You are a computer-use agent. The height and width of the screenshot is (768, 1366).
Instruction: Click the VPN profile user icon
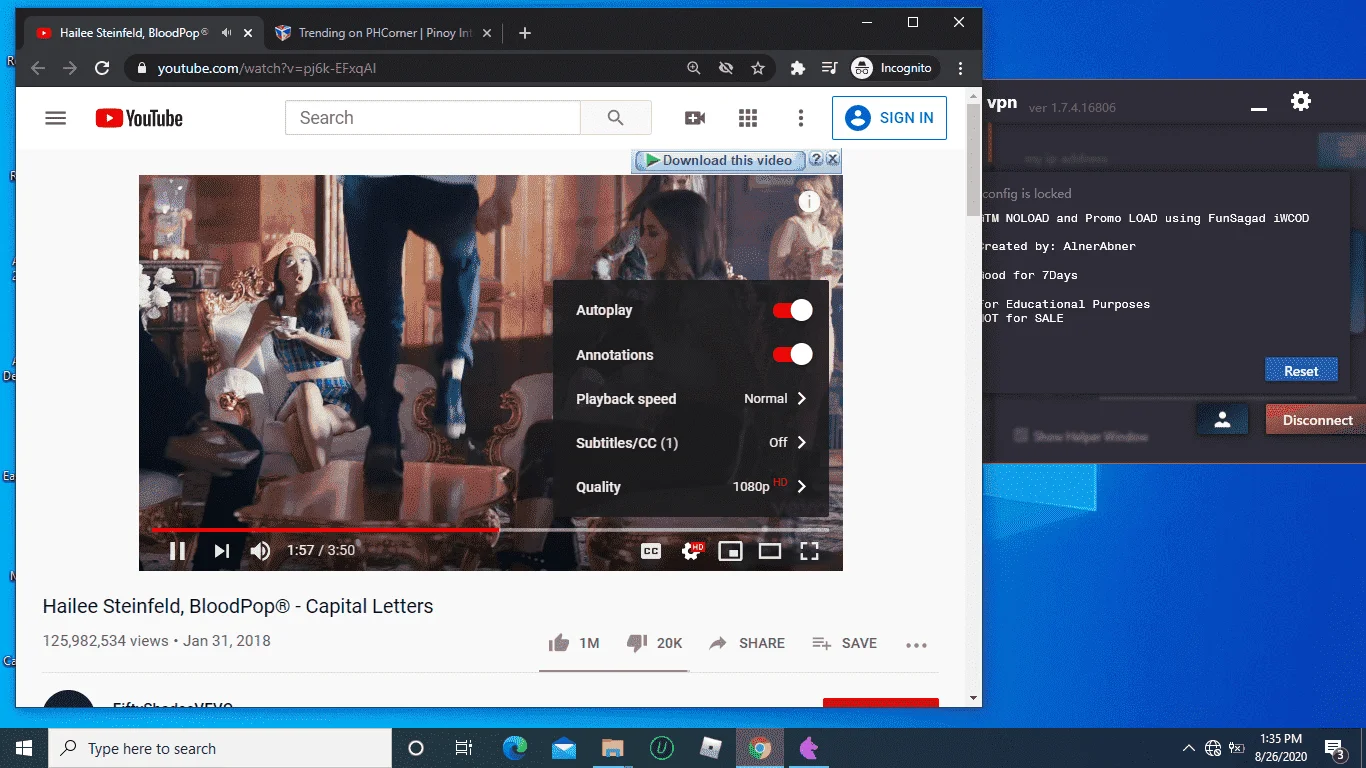click(1222, 420)
